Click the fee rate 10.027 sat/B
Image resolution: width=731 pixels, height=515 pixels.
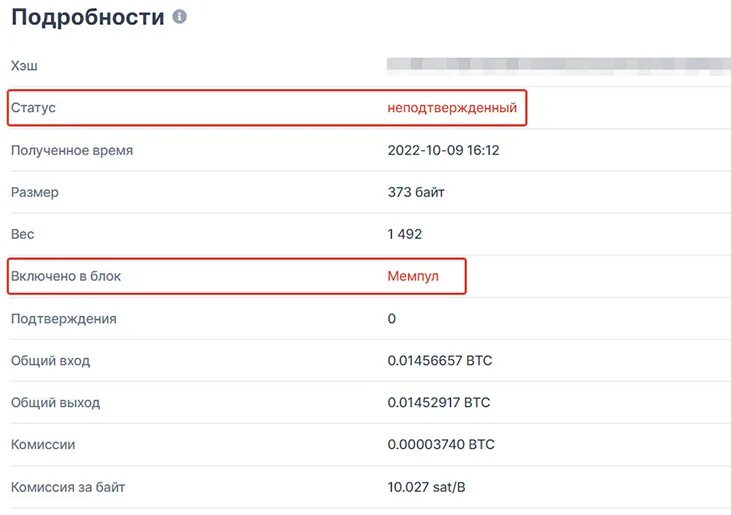tap(426, 487)
